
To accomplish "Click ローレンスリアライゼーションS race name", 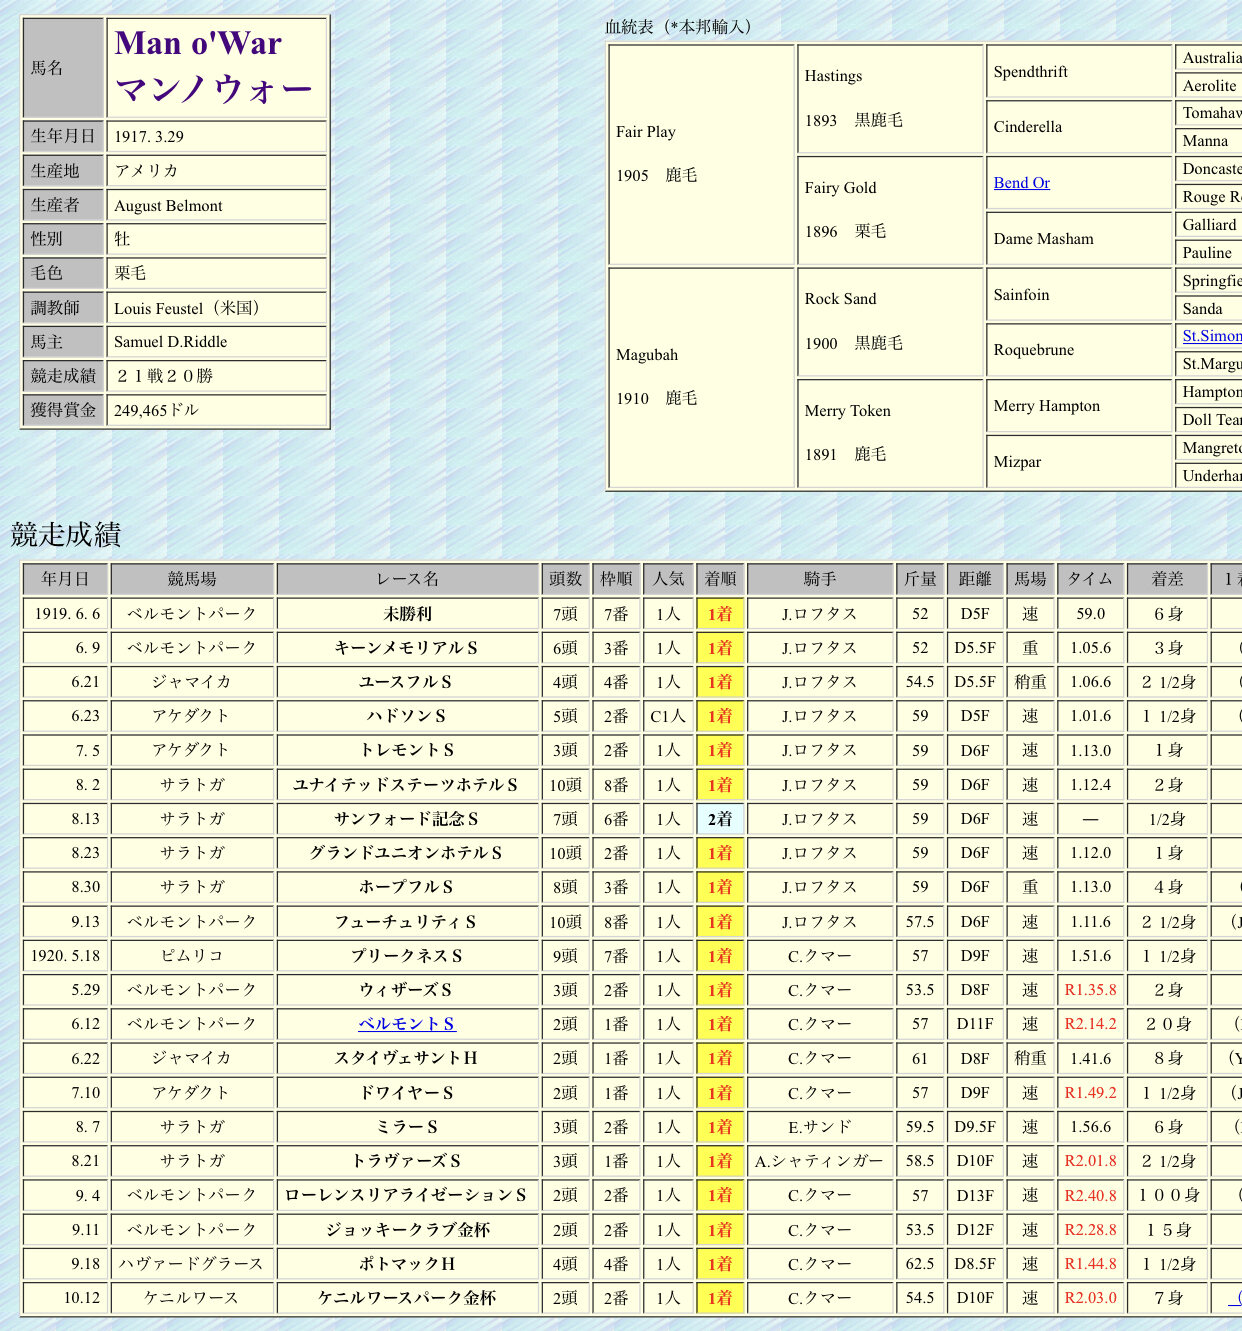I will (x=407, y=1195).
